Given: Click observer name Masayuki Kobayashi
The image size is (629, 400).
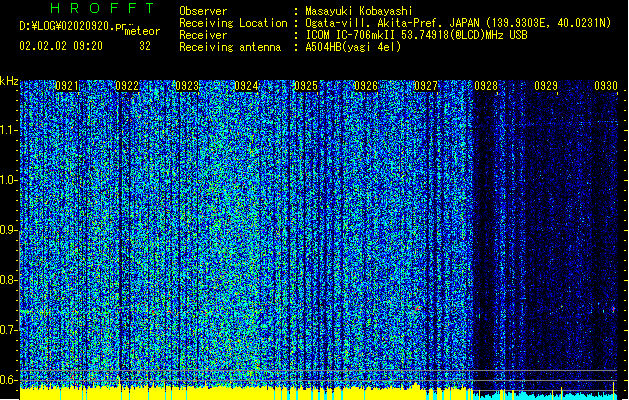Looking at the screenshot, I should pyautogui.click(x=359, y=11).
